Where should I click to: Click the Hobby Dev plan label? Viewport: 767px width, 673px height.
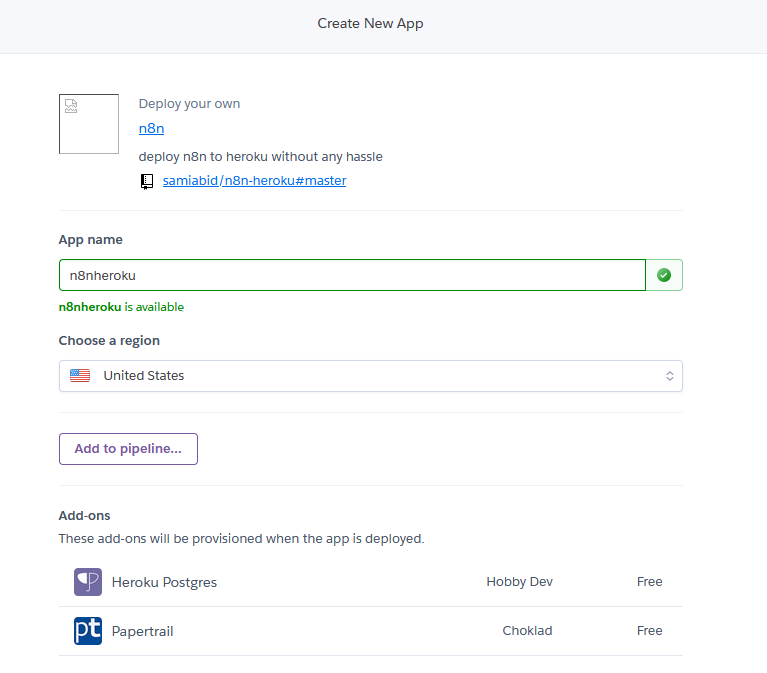[x=519, y=582]
